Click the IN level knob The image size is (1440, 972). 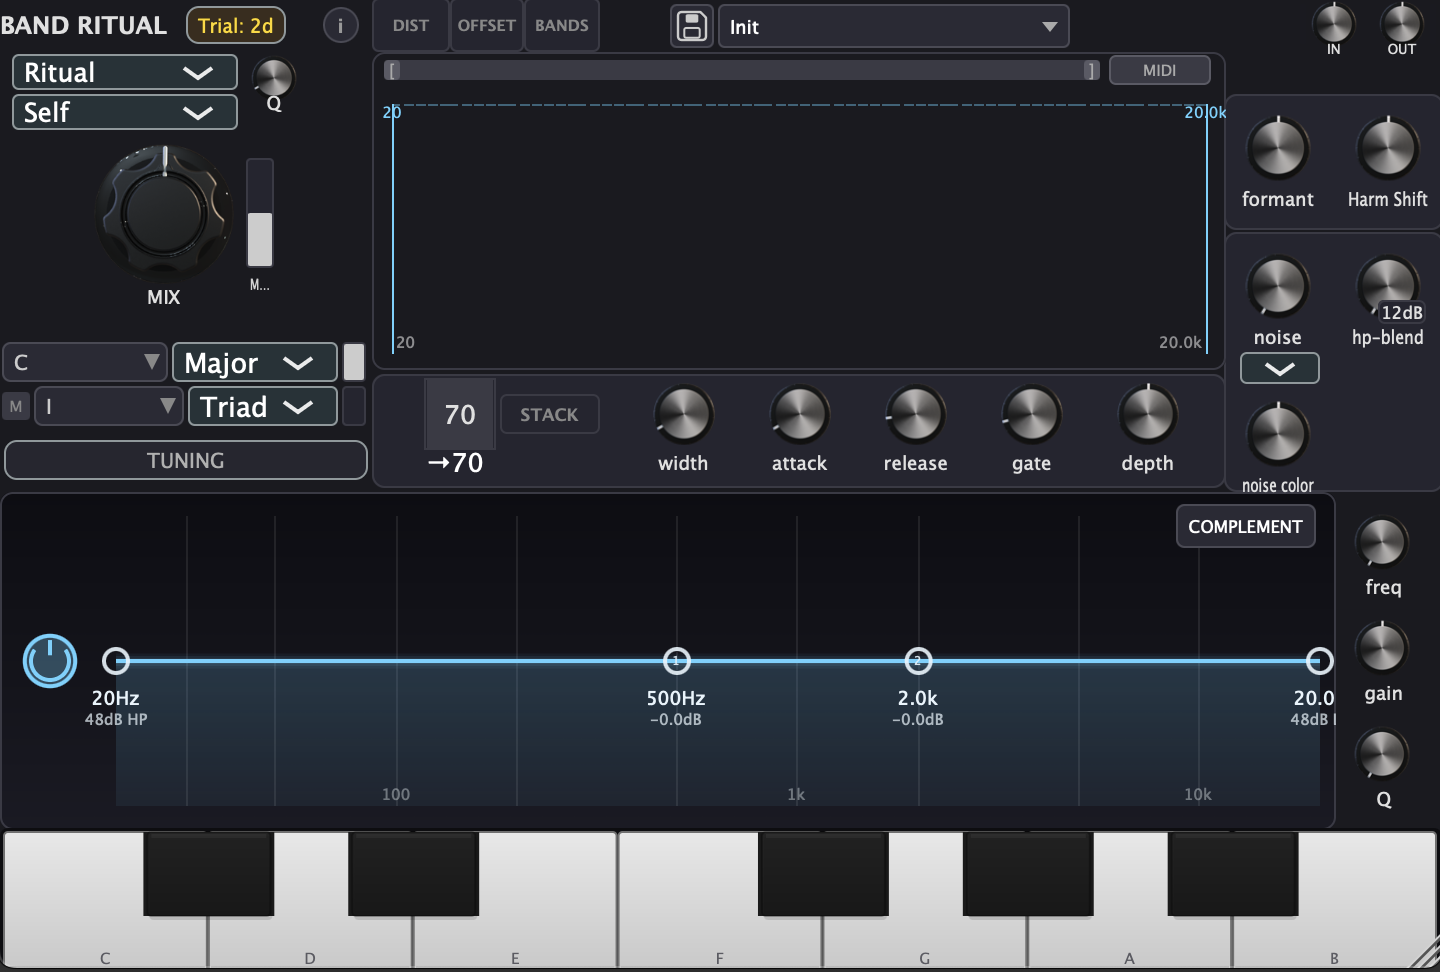(1333, 22)
